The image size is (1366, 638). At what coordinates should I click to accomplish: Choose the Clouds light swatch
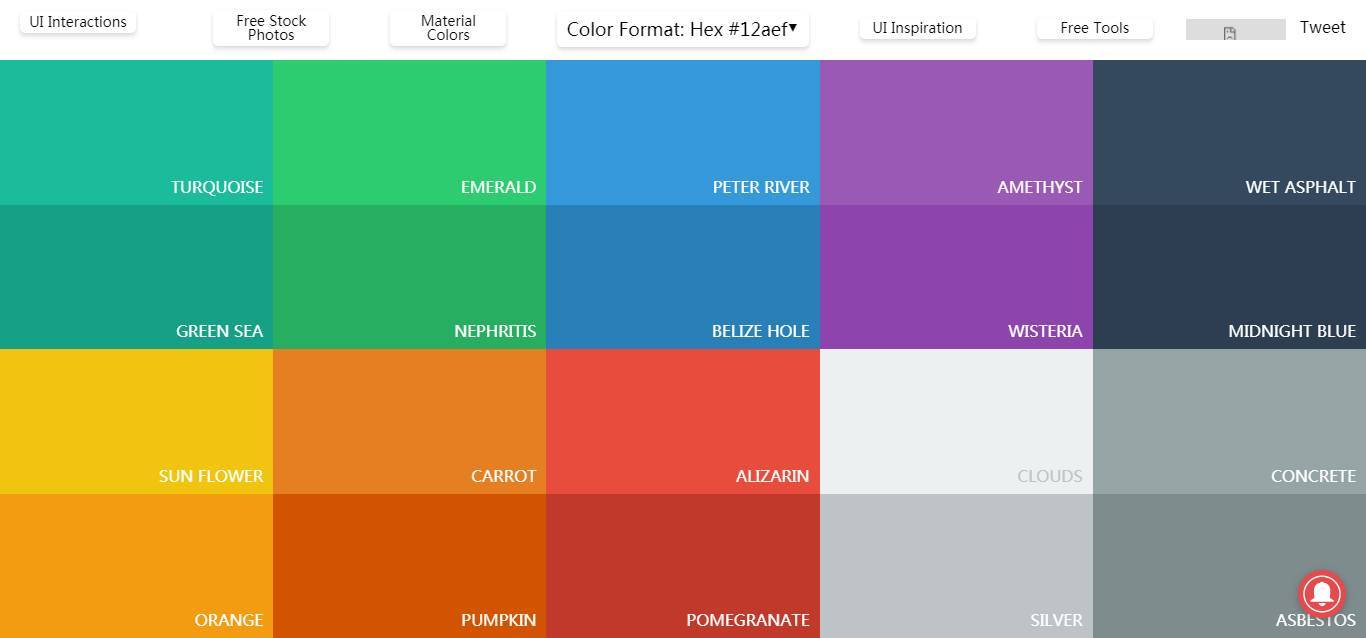tap(956, 421)
